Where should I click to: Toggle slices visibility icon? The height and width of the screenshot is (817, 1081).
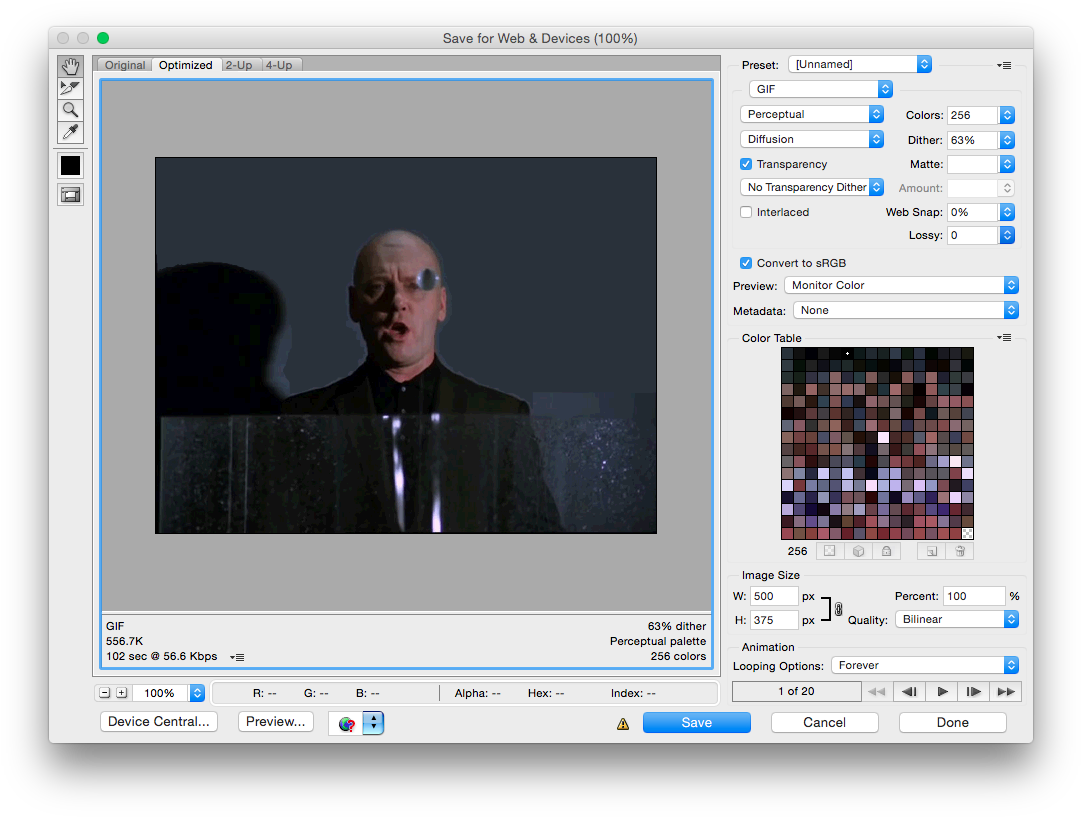click(70, 195)
